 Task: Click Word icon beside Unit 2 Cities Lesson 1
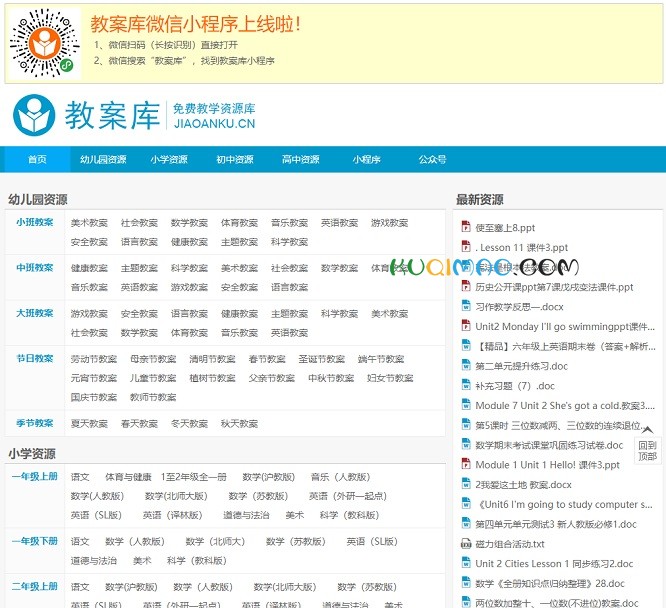tap(466, 563)
